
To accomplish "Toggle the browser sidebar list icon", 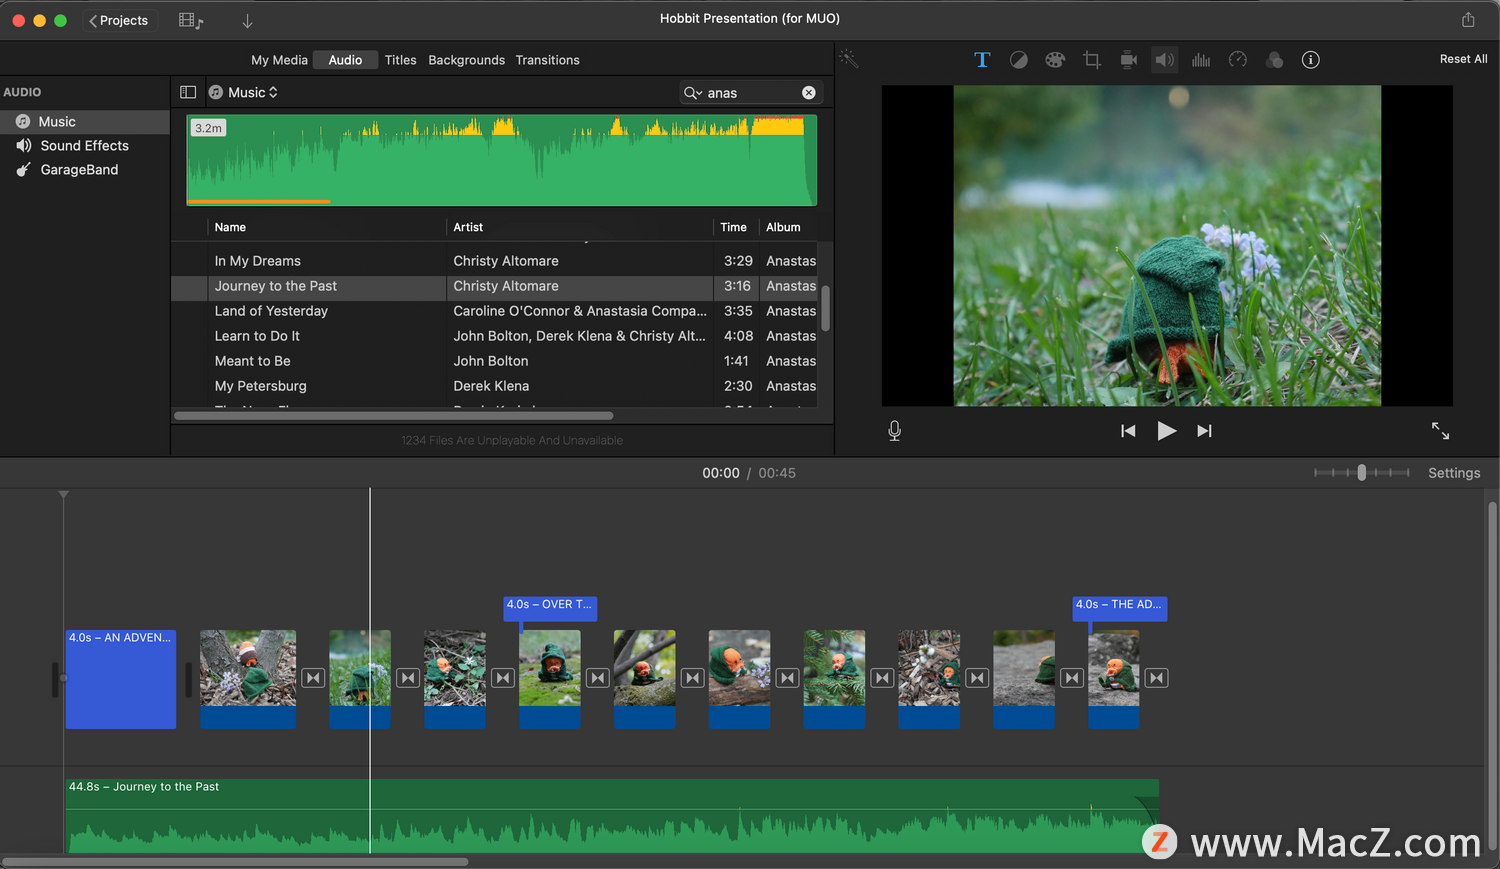I will (187, 92).
